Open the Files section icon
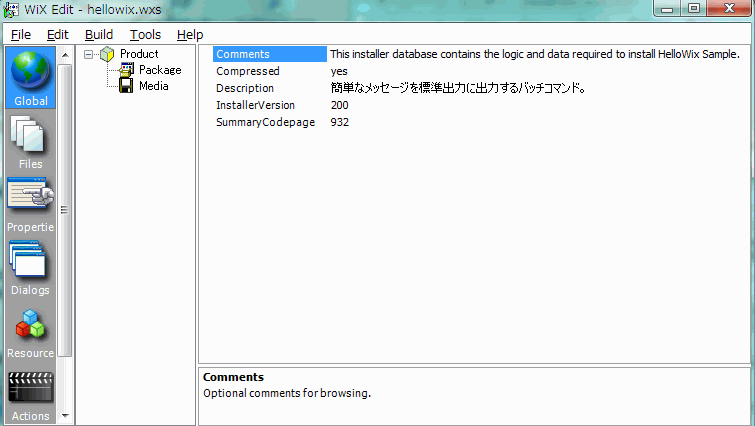 pyautogui.click(x=27, y=135)
